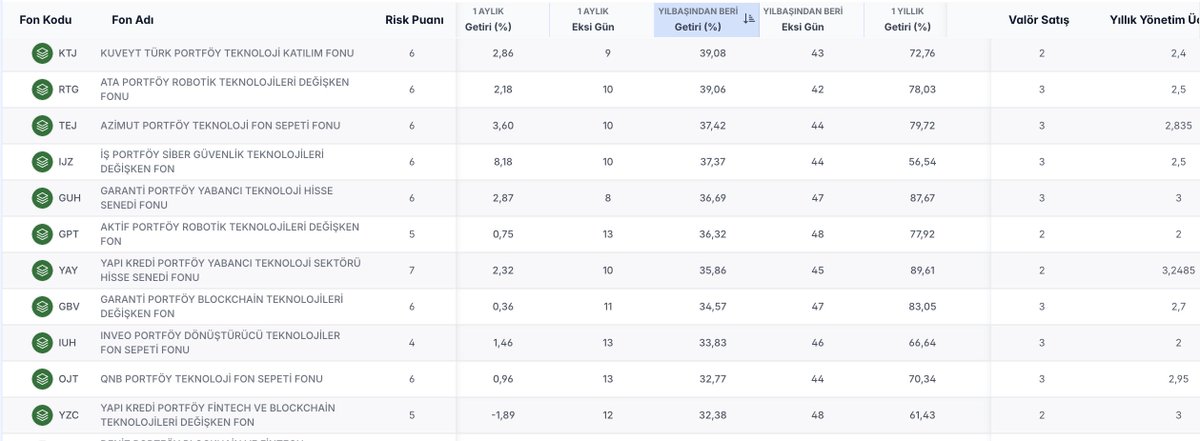Click the sort icon in Yılbaşından Beri Getiri header
1200x441 pixels.
(x=749, y=19)
